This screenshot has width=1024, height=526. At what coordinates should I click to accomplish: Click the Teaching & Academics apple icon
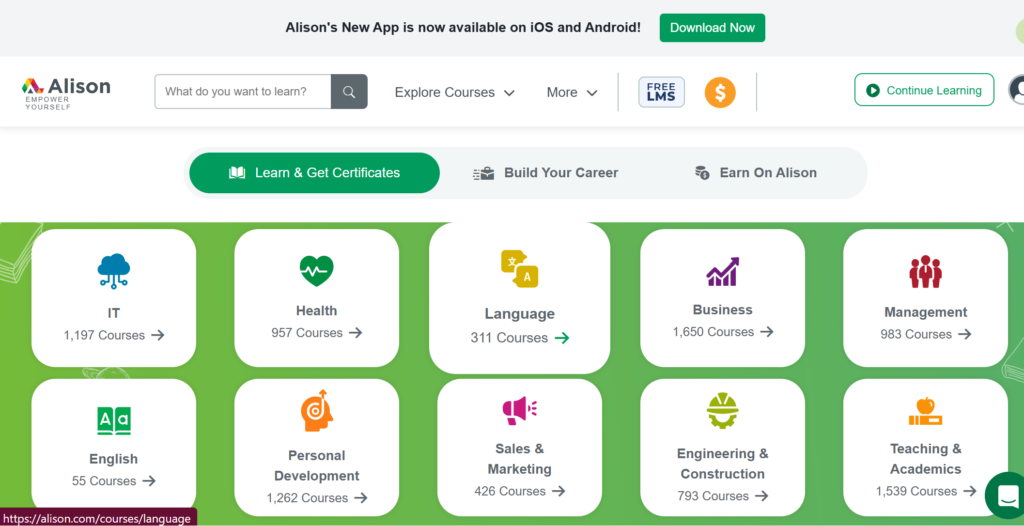(x=925, y=411)
